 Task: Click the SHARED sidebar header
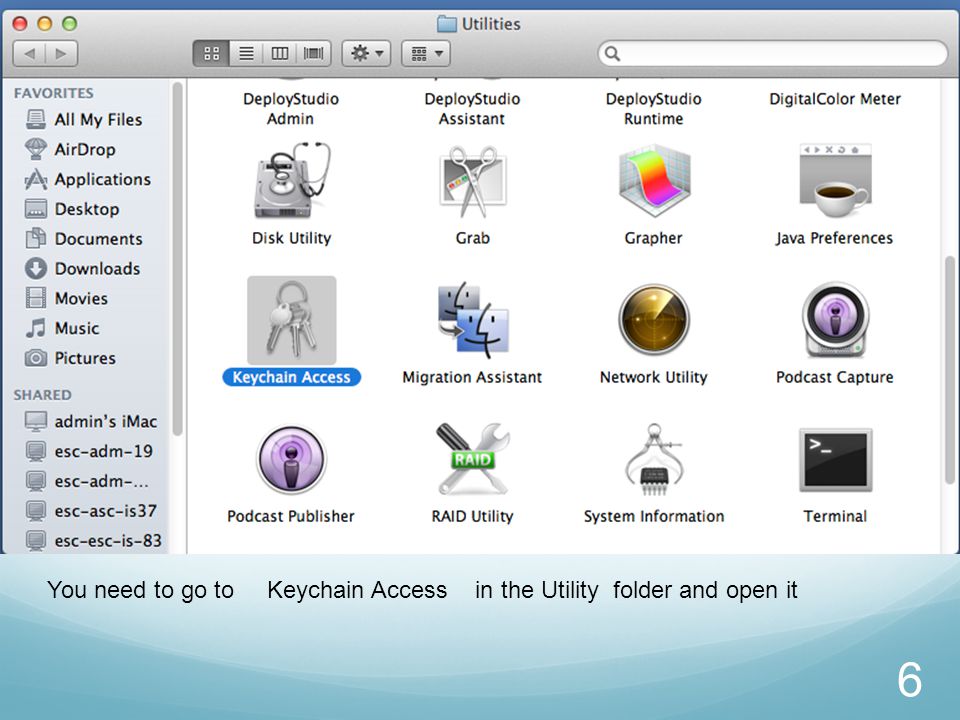[x=43, y=395]
